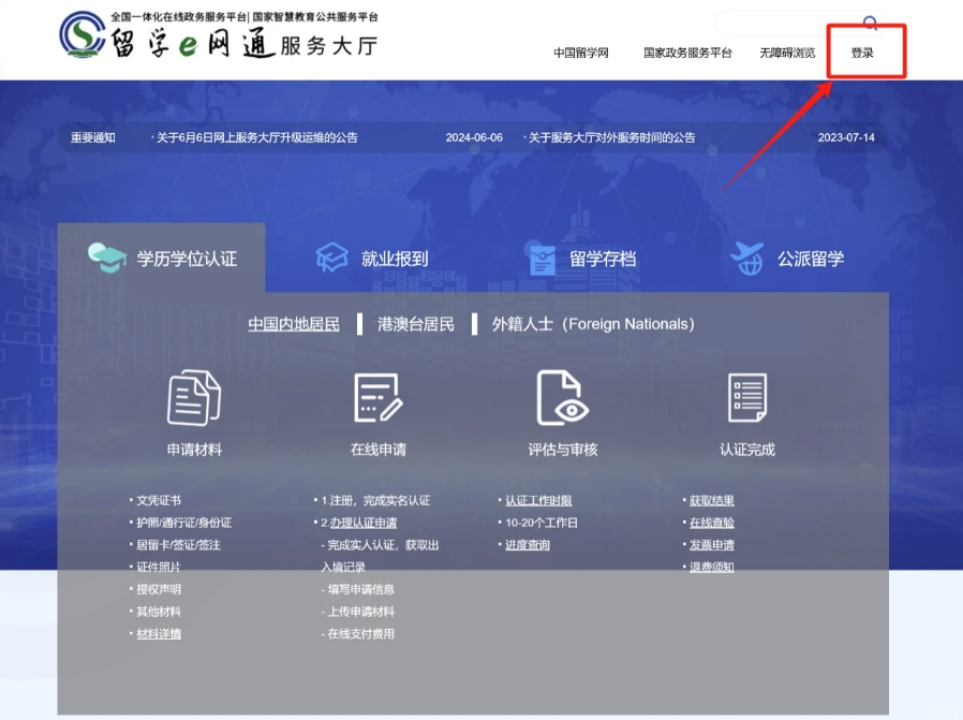The width and height of the screenshot is (963, 720).
Task: Open the 办理认证申请 link
Action: pyautogui.click(x=364, y=523)
